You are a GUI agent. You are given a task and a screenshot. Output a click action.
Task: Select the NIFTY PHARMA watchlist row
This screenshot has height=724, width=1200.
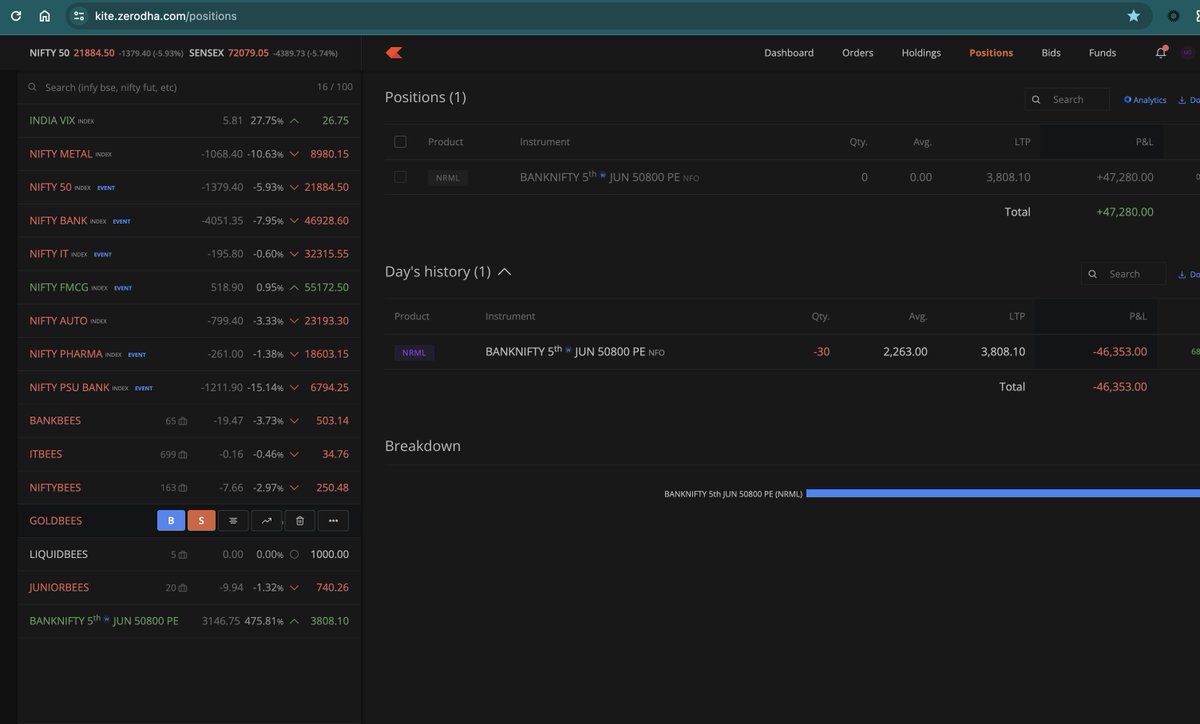(x=189, y=354)
